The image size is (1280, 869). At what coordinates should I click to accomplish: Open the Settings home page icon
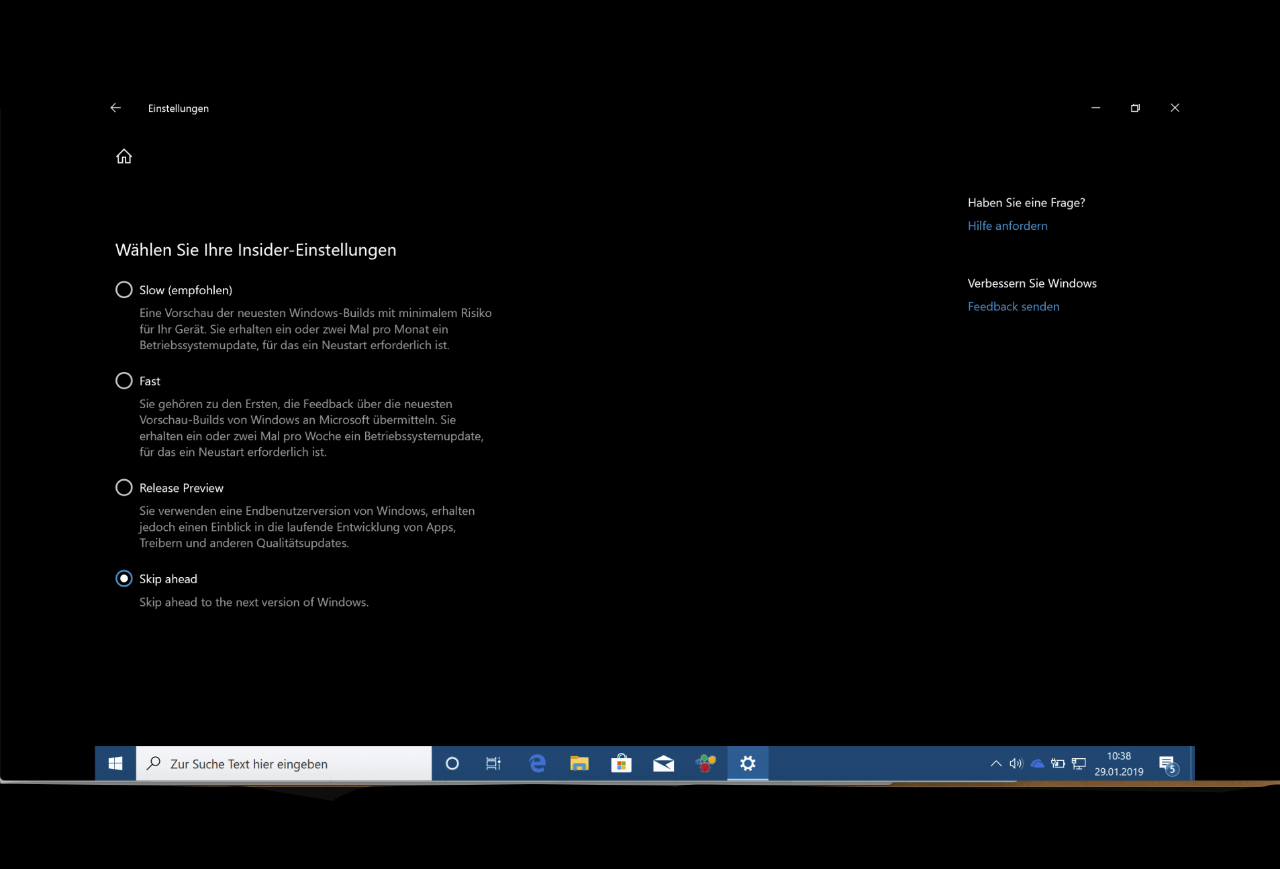click(124, 156)
